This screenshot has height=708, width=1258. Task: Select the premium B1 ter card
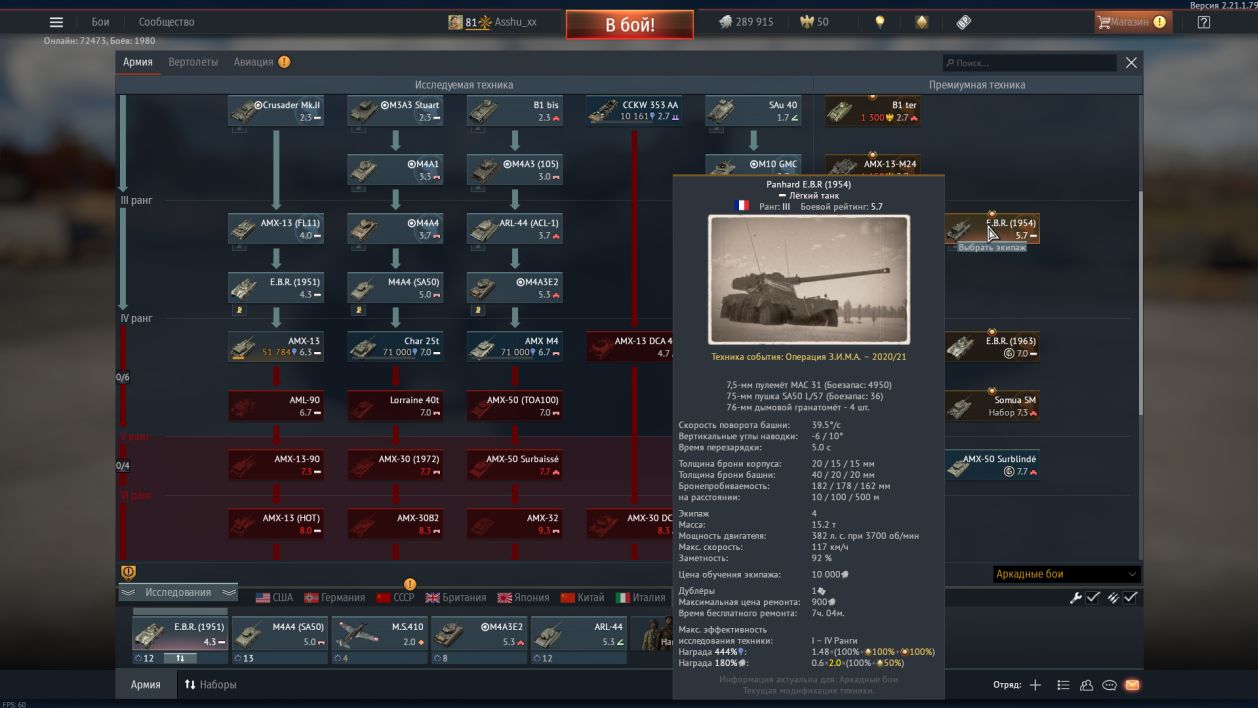coord(873,110)
